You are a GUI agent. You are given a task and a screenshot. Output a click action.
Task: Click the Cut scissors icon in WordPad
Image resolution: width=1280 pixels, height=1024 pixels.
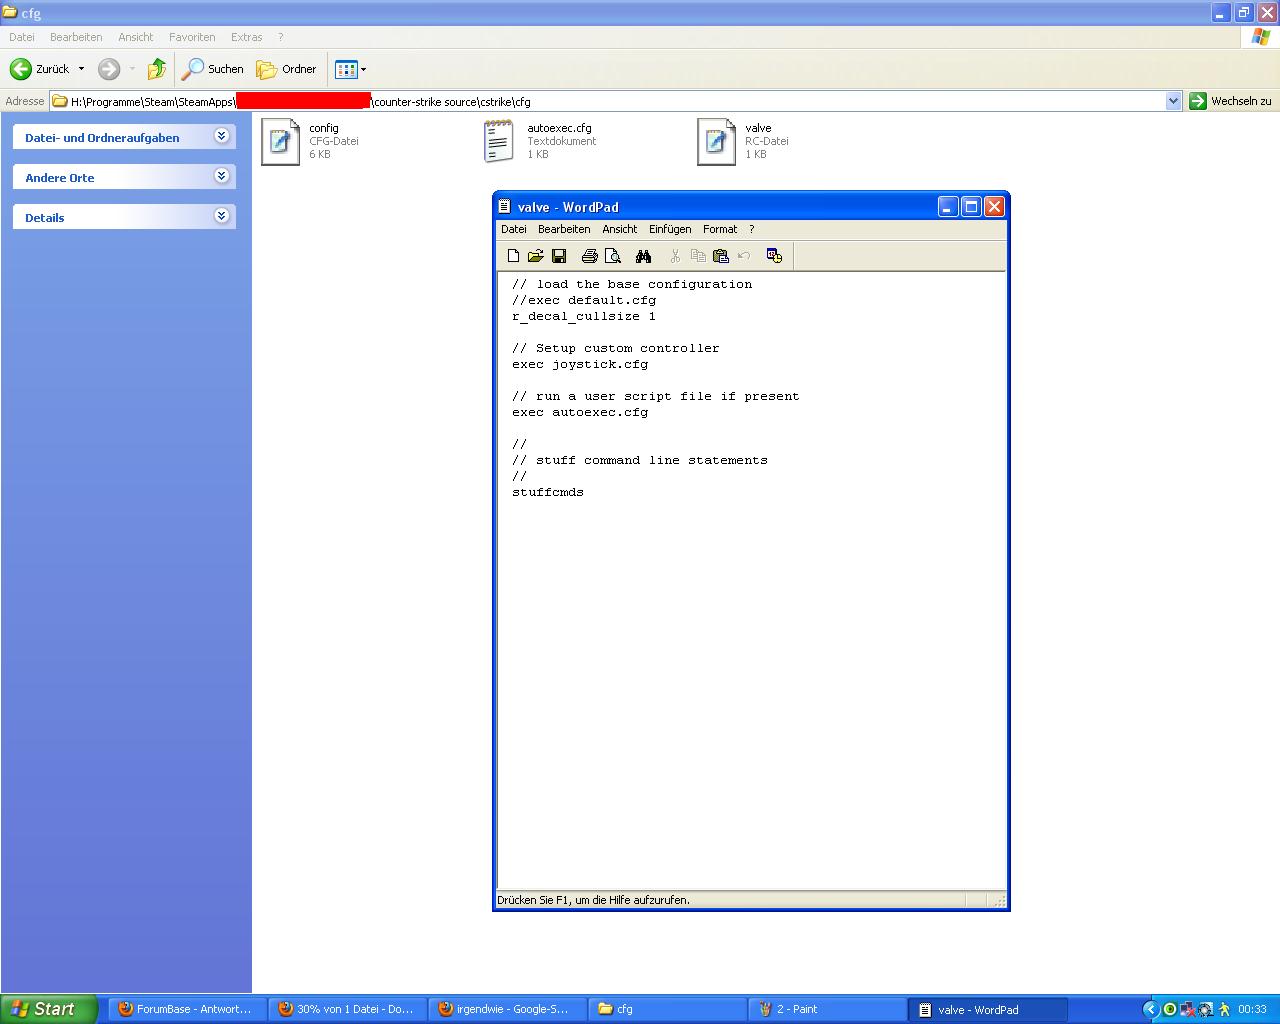(675, 256)
